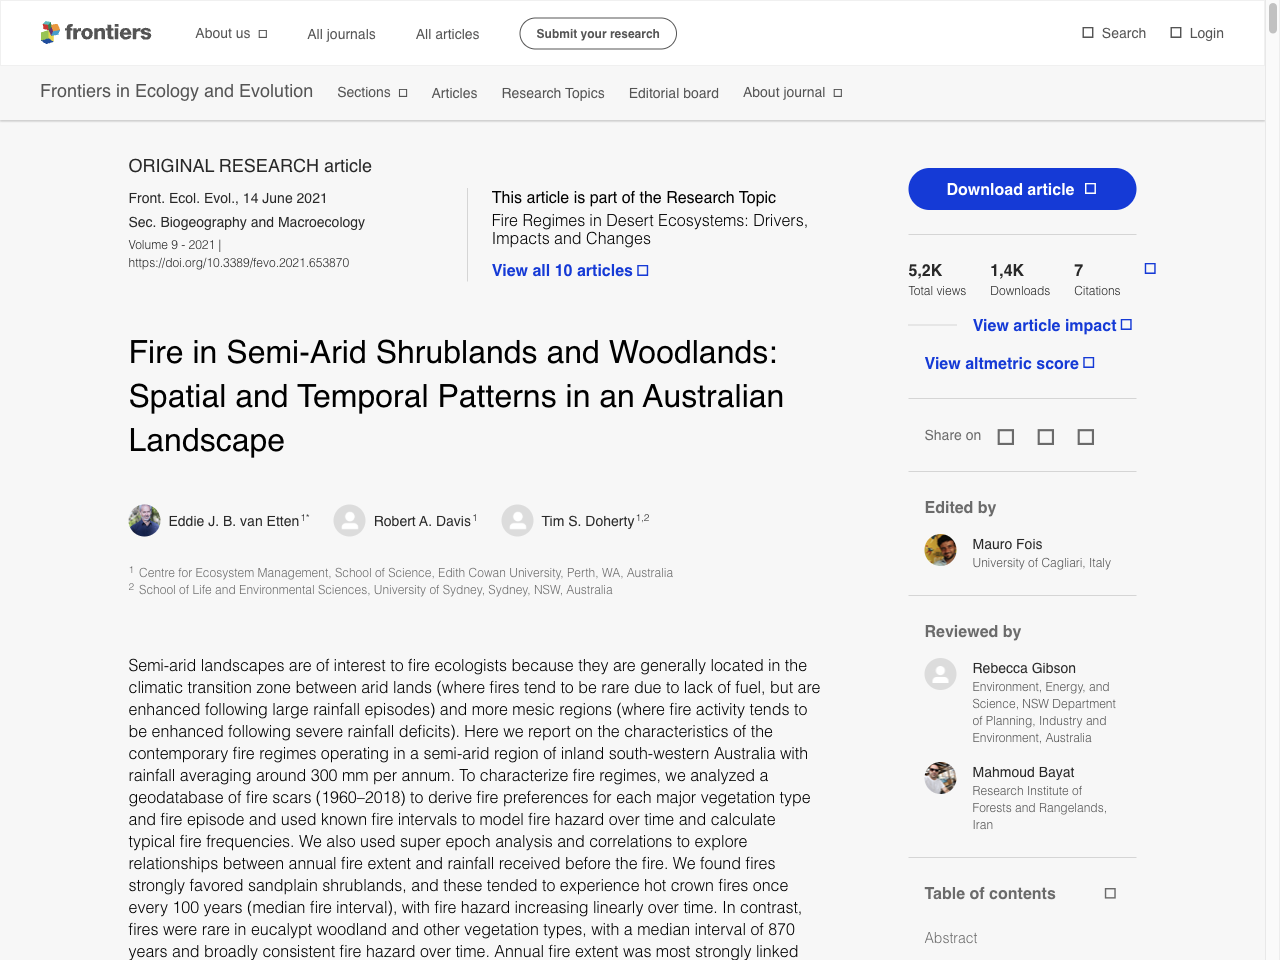Switch to the Research Topics tab
Screen dimensions: 1280x960
552,93
